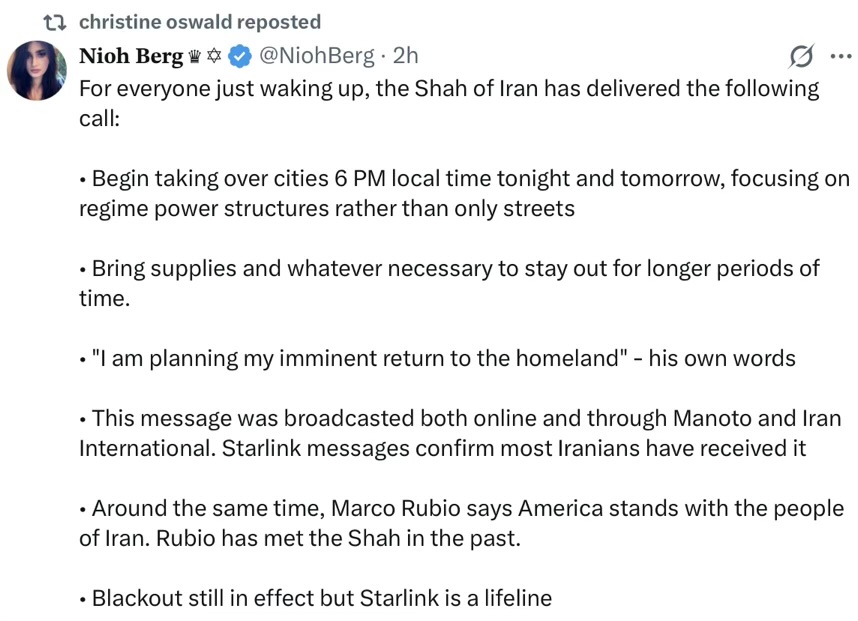The width and height of the screenshot is (858, 621).
Task: Click the Nioh Berg display name
Action: pos(131,56)
